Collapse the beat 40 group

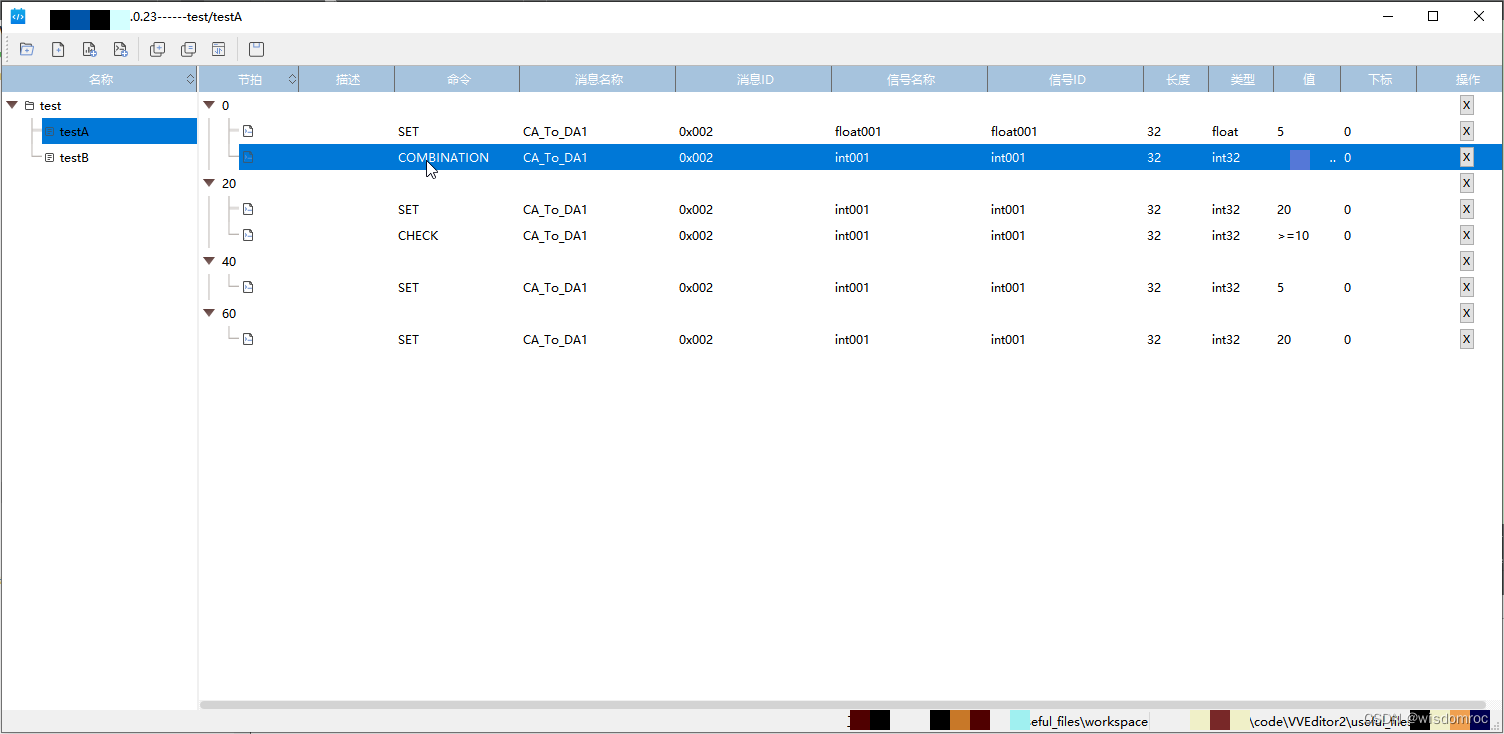point(209,261)
